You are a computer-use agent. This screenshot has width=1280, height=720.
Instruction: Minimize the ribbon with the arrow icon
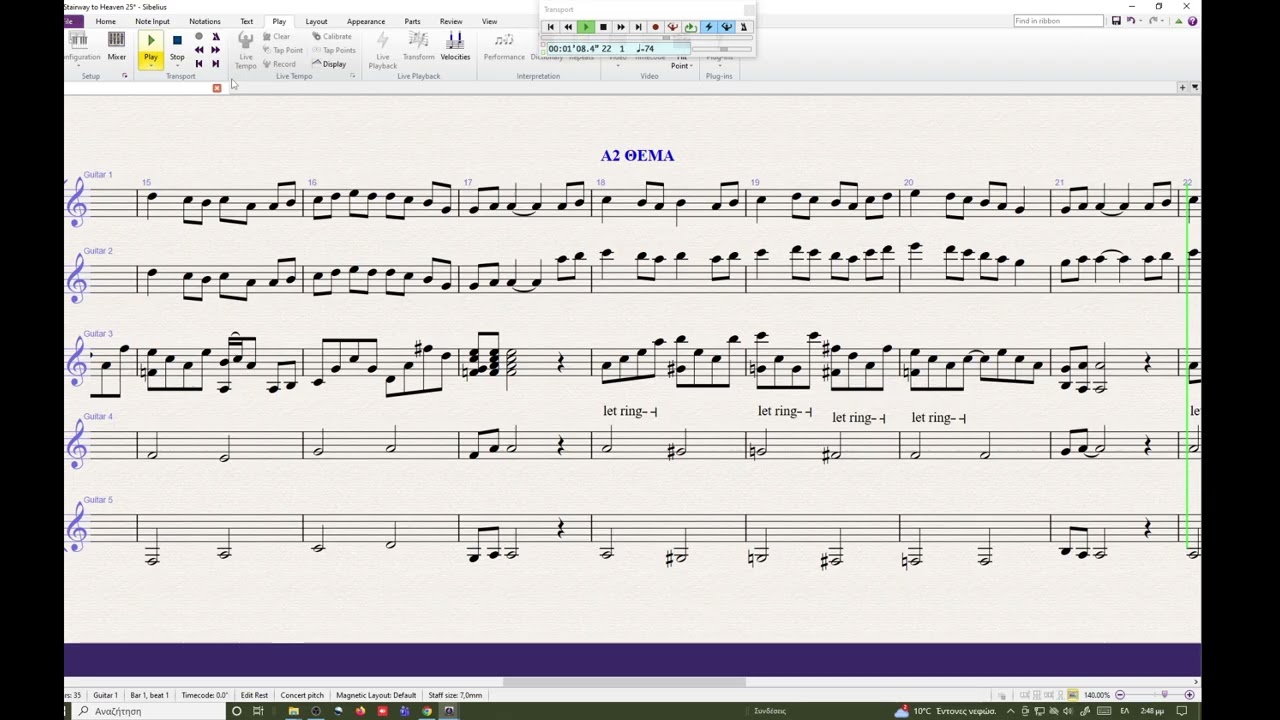tap(1179, 21)
